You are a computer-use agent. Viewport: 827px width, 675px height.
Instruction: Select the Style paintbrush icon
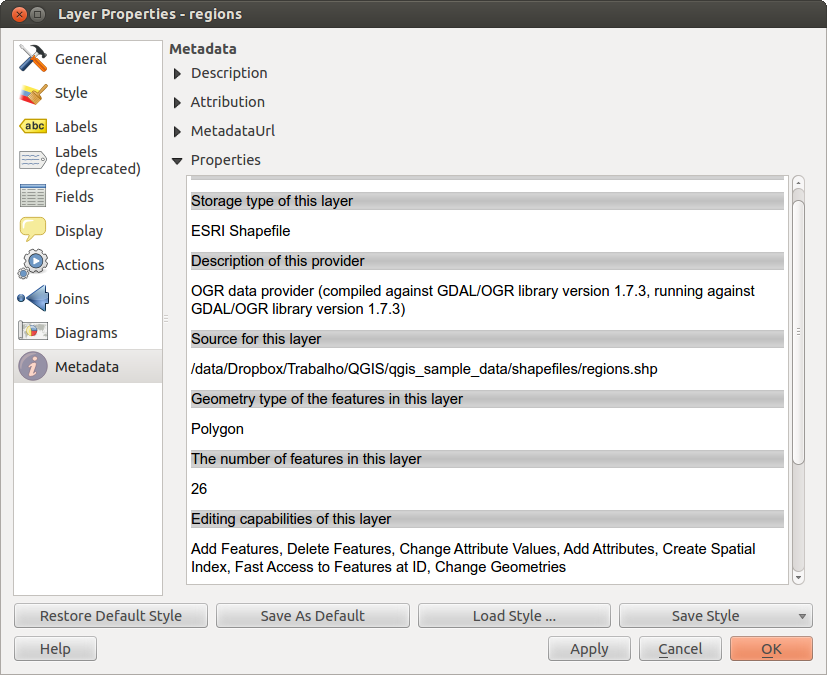(x=33, y=93)
